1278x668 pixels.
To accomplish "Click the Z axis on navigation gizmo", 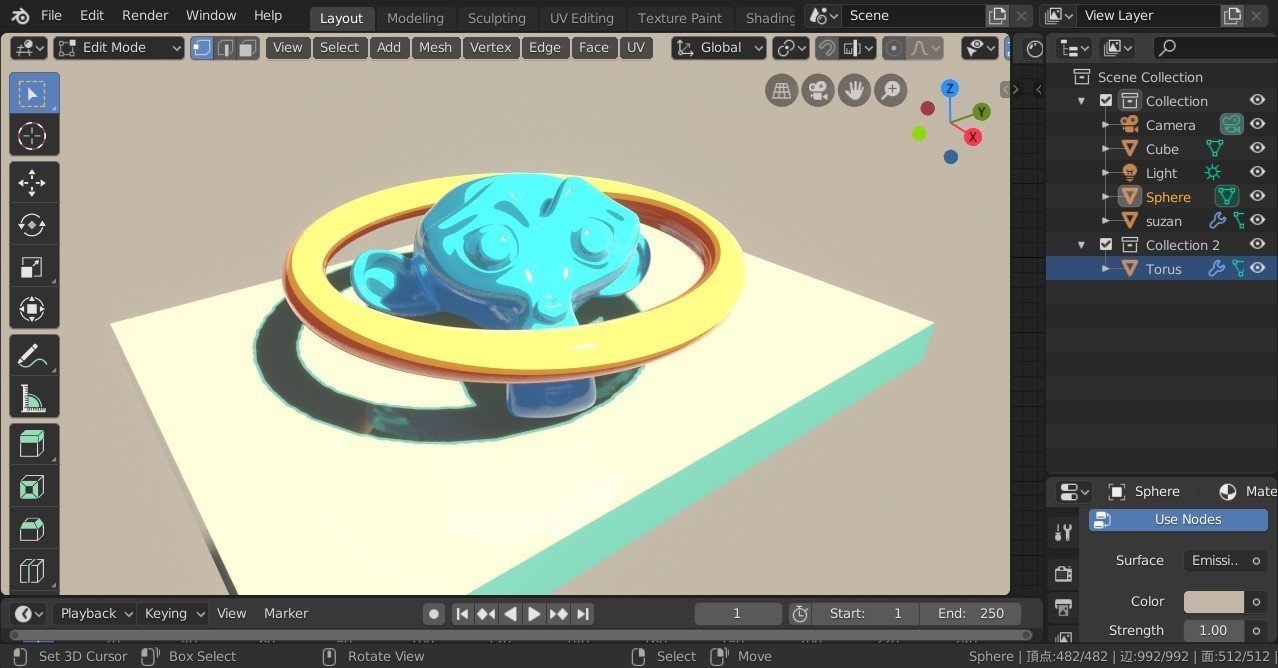I will (950, 89).
